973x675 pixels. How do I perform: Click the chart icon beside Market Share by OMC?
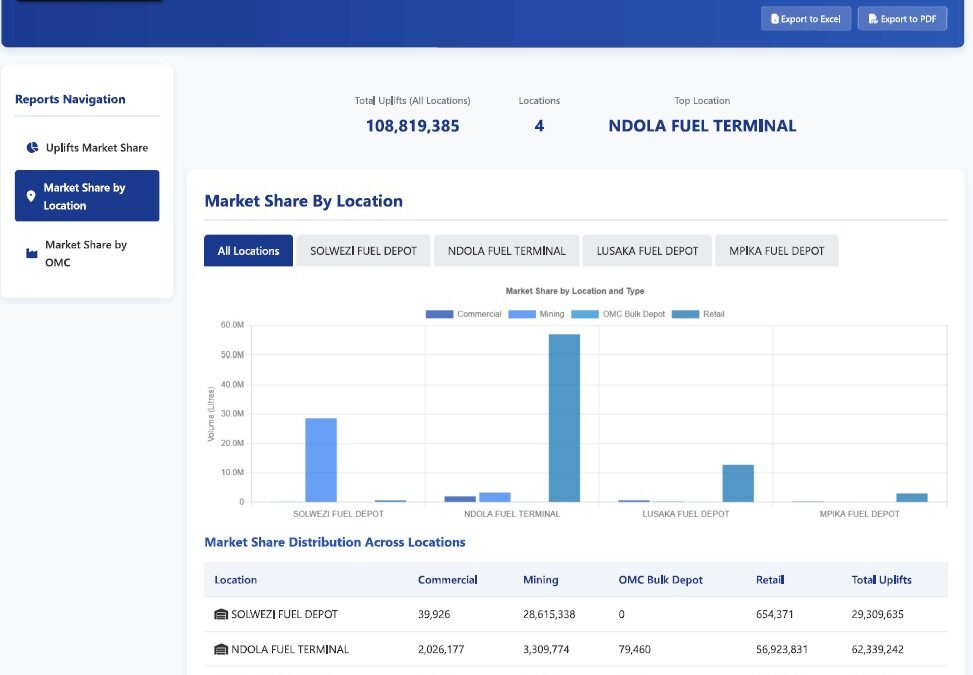pos(31,254)
